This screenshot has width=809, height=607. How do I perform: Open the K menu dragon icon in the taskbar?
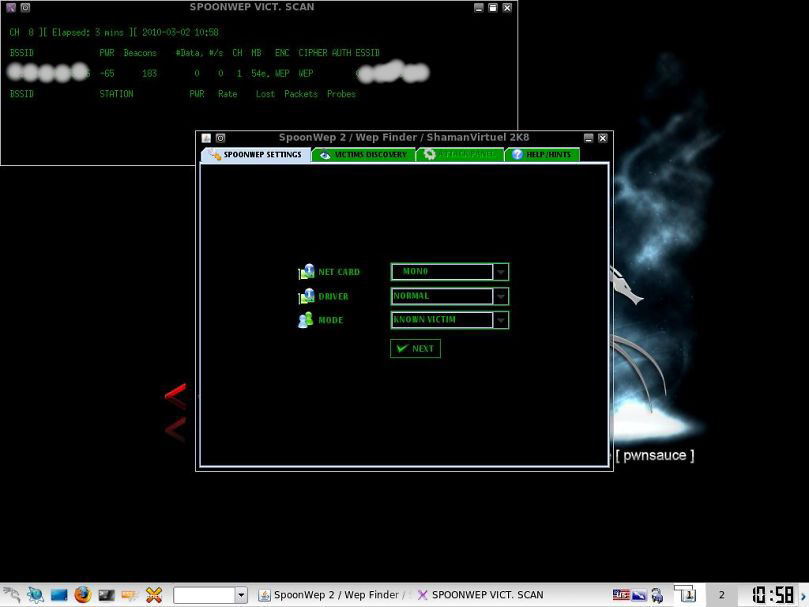pos(11,595)
